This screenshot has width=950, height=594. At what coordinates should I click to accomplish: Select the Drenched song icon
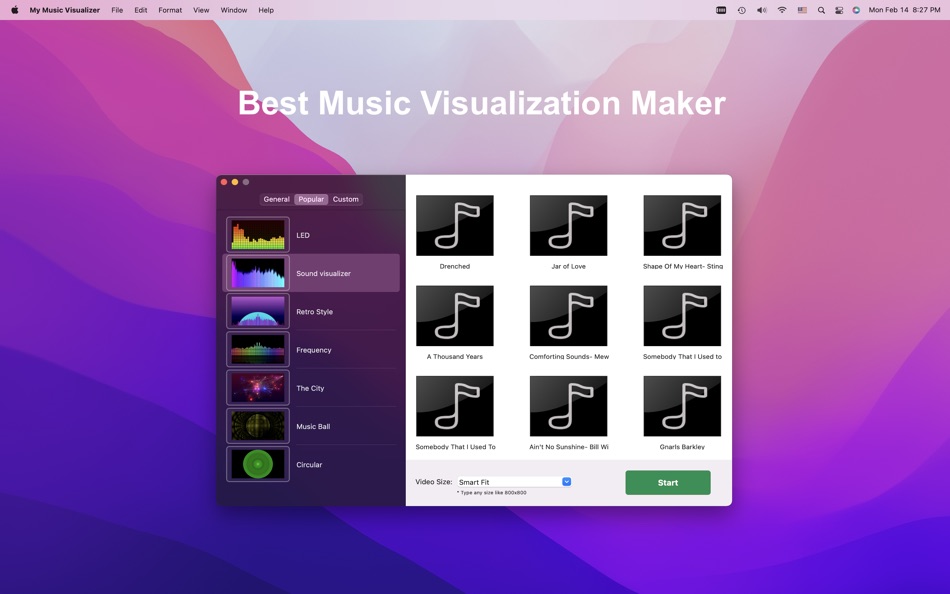[454, 225]
